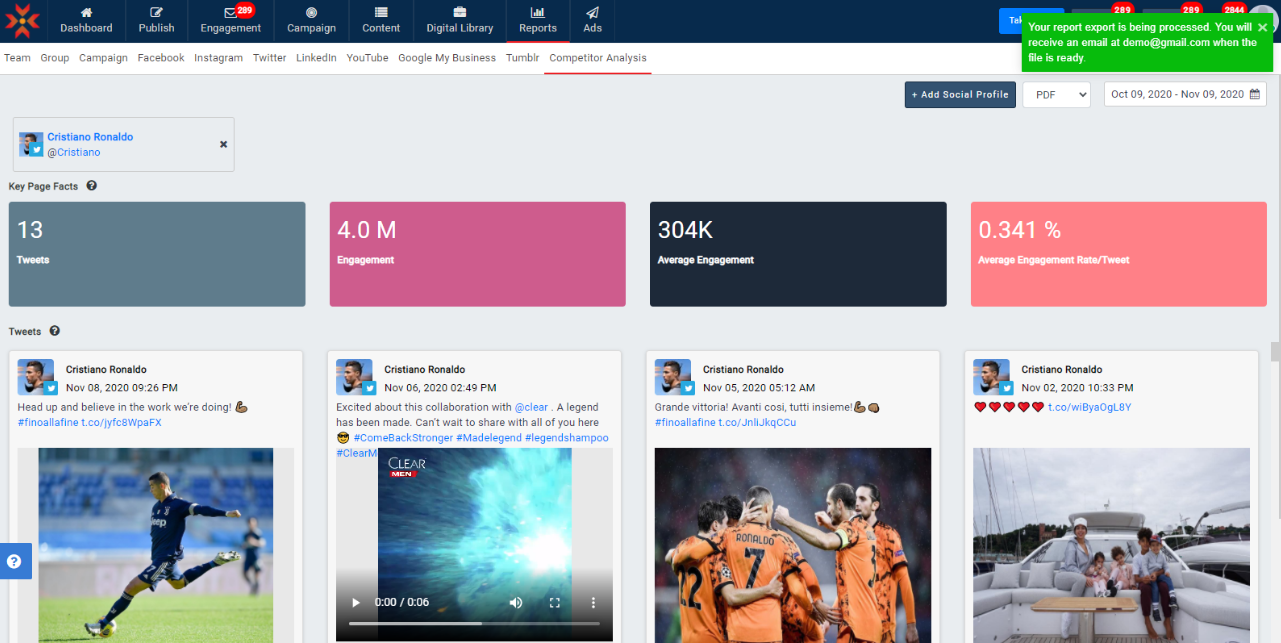Mute the Clear Men video volume
The height and width of the screenshot is (643, 1281).
click(x=516, y=603)
